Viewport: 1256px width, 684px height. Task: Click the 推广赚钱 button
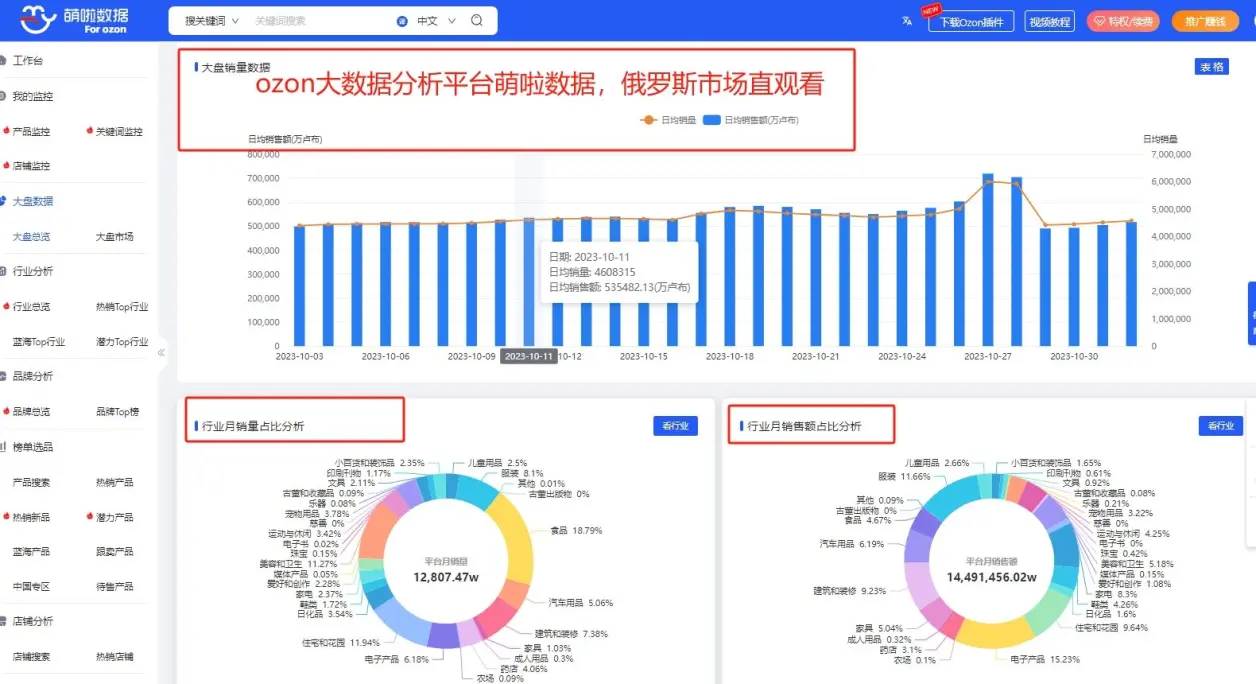[1205, 21]
